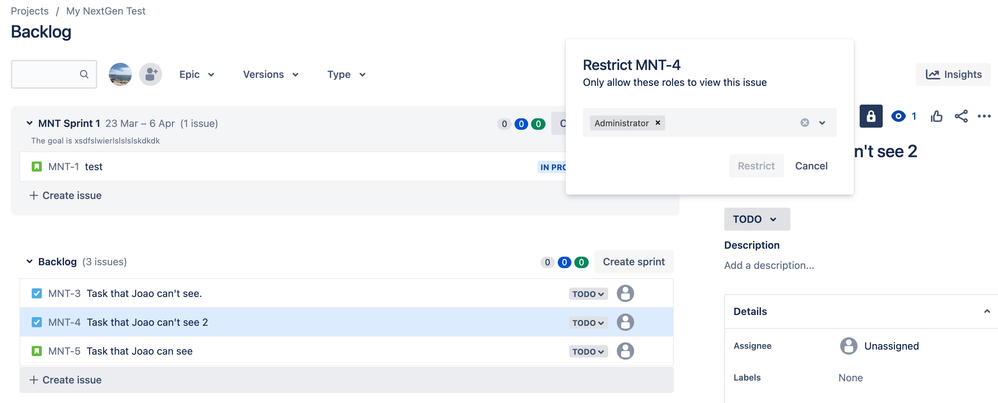Clear all selected roles
This screenshot has height=403, width=998.
(805, 123)
